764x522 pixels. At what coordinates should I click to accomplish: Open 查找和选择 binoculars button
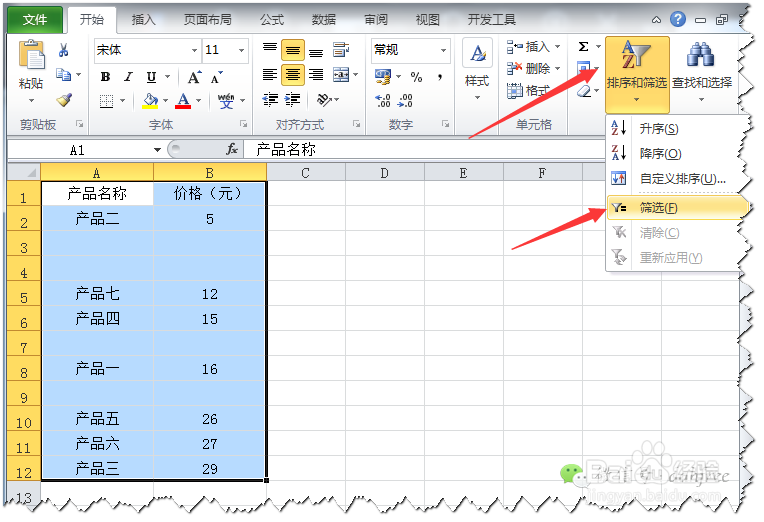tap(702, 71)
